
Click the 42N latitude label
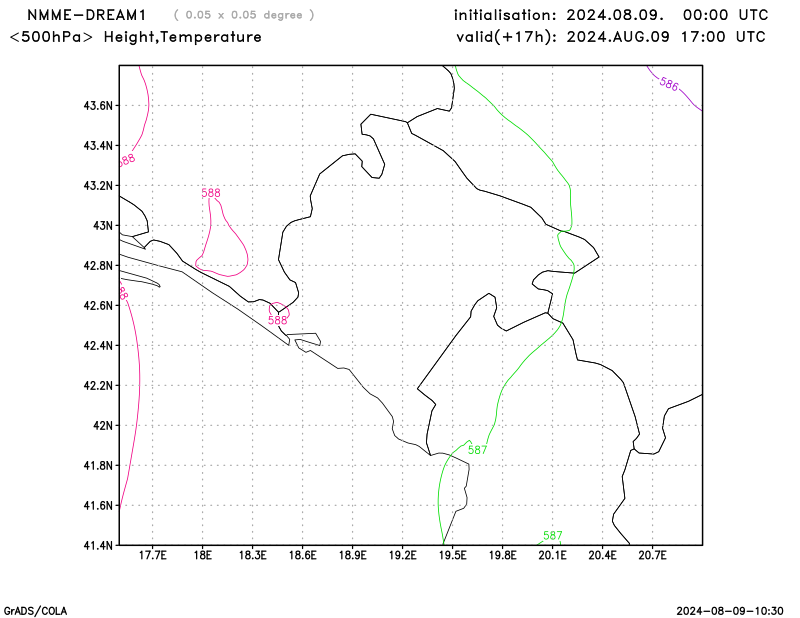click(x=103, y=425)
